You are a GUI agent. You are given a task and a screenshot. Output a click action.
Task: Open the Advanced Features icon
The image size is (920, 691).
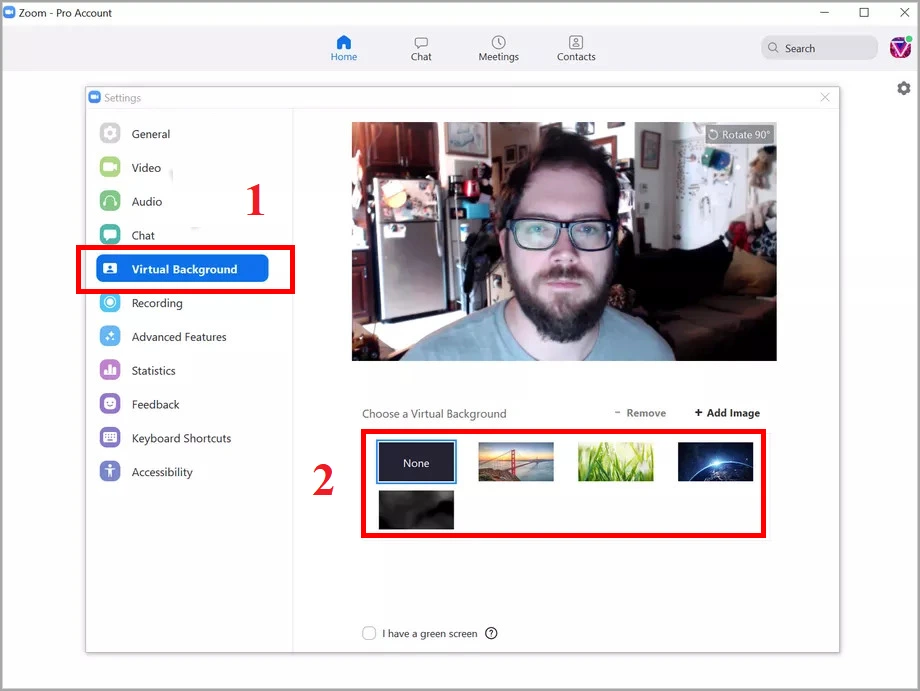pyautogui.click(x=108, y=337)
